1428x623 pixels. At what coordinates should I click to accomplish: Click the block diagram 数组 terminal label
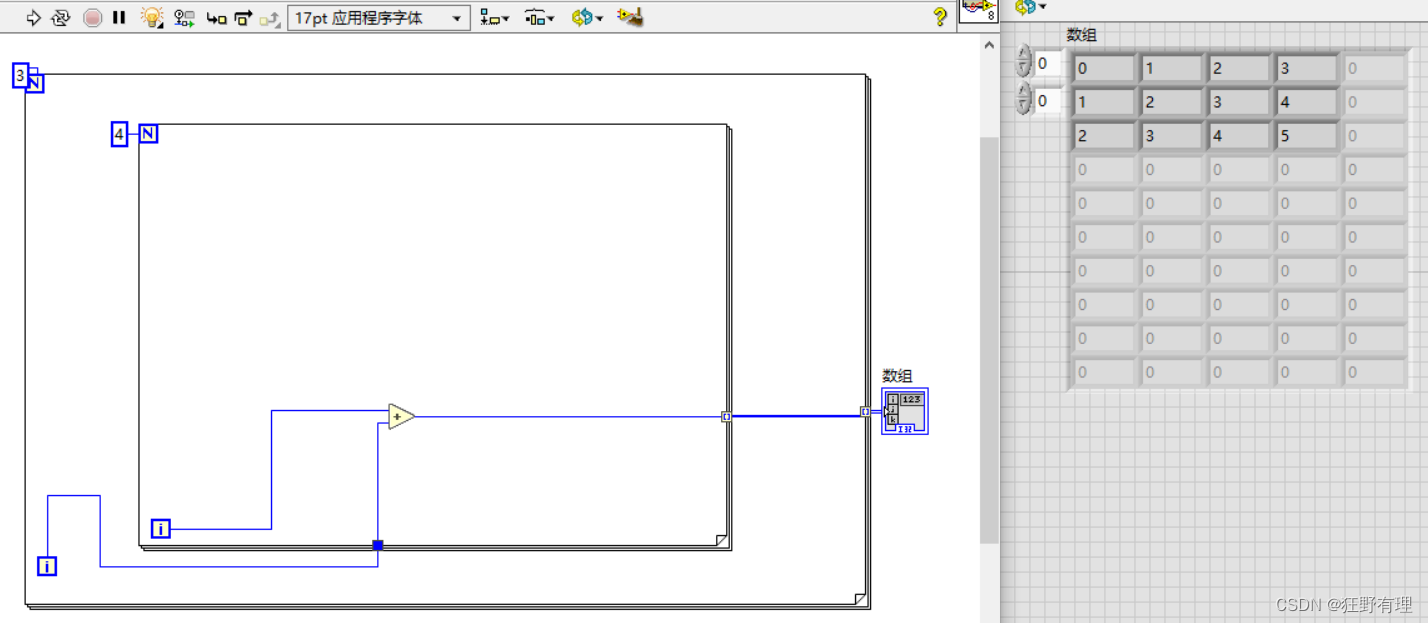(897, 376)
